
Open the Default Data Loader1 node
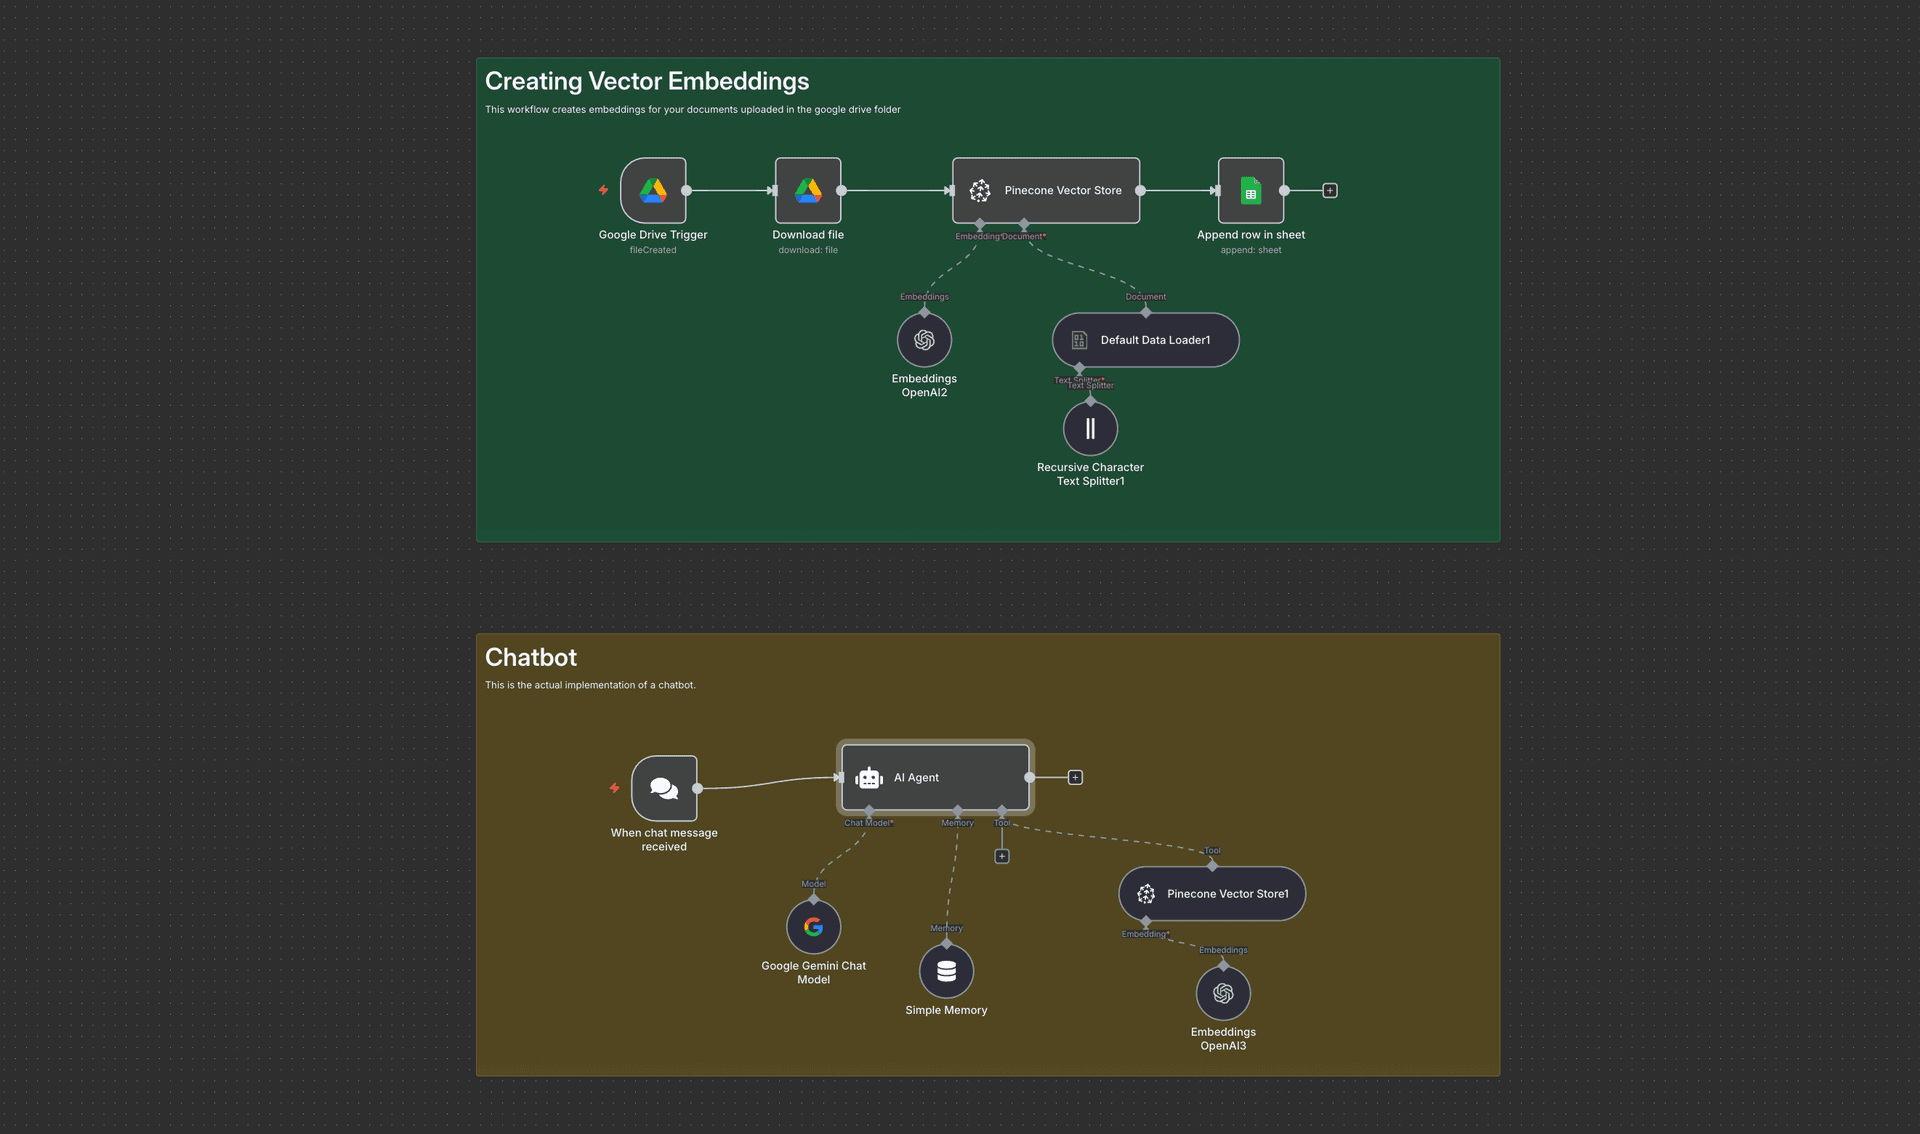[1145, 340]
